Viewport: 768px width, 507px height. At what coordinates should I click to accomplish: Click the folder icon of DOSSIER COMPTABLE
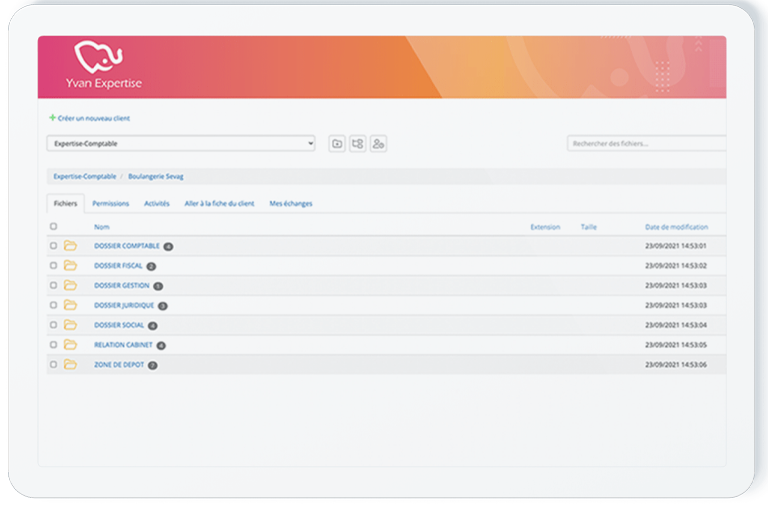71,245
